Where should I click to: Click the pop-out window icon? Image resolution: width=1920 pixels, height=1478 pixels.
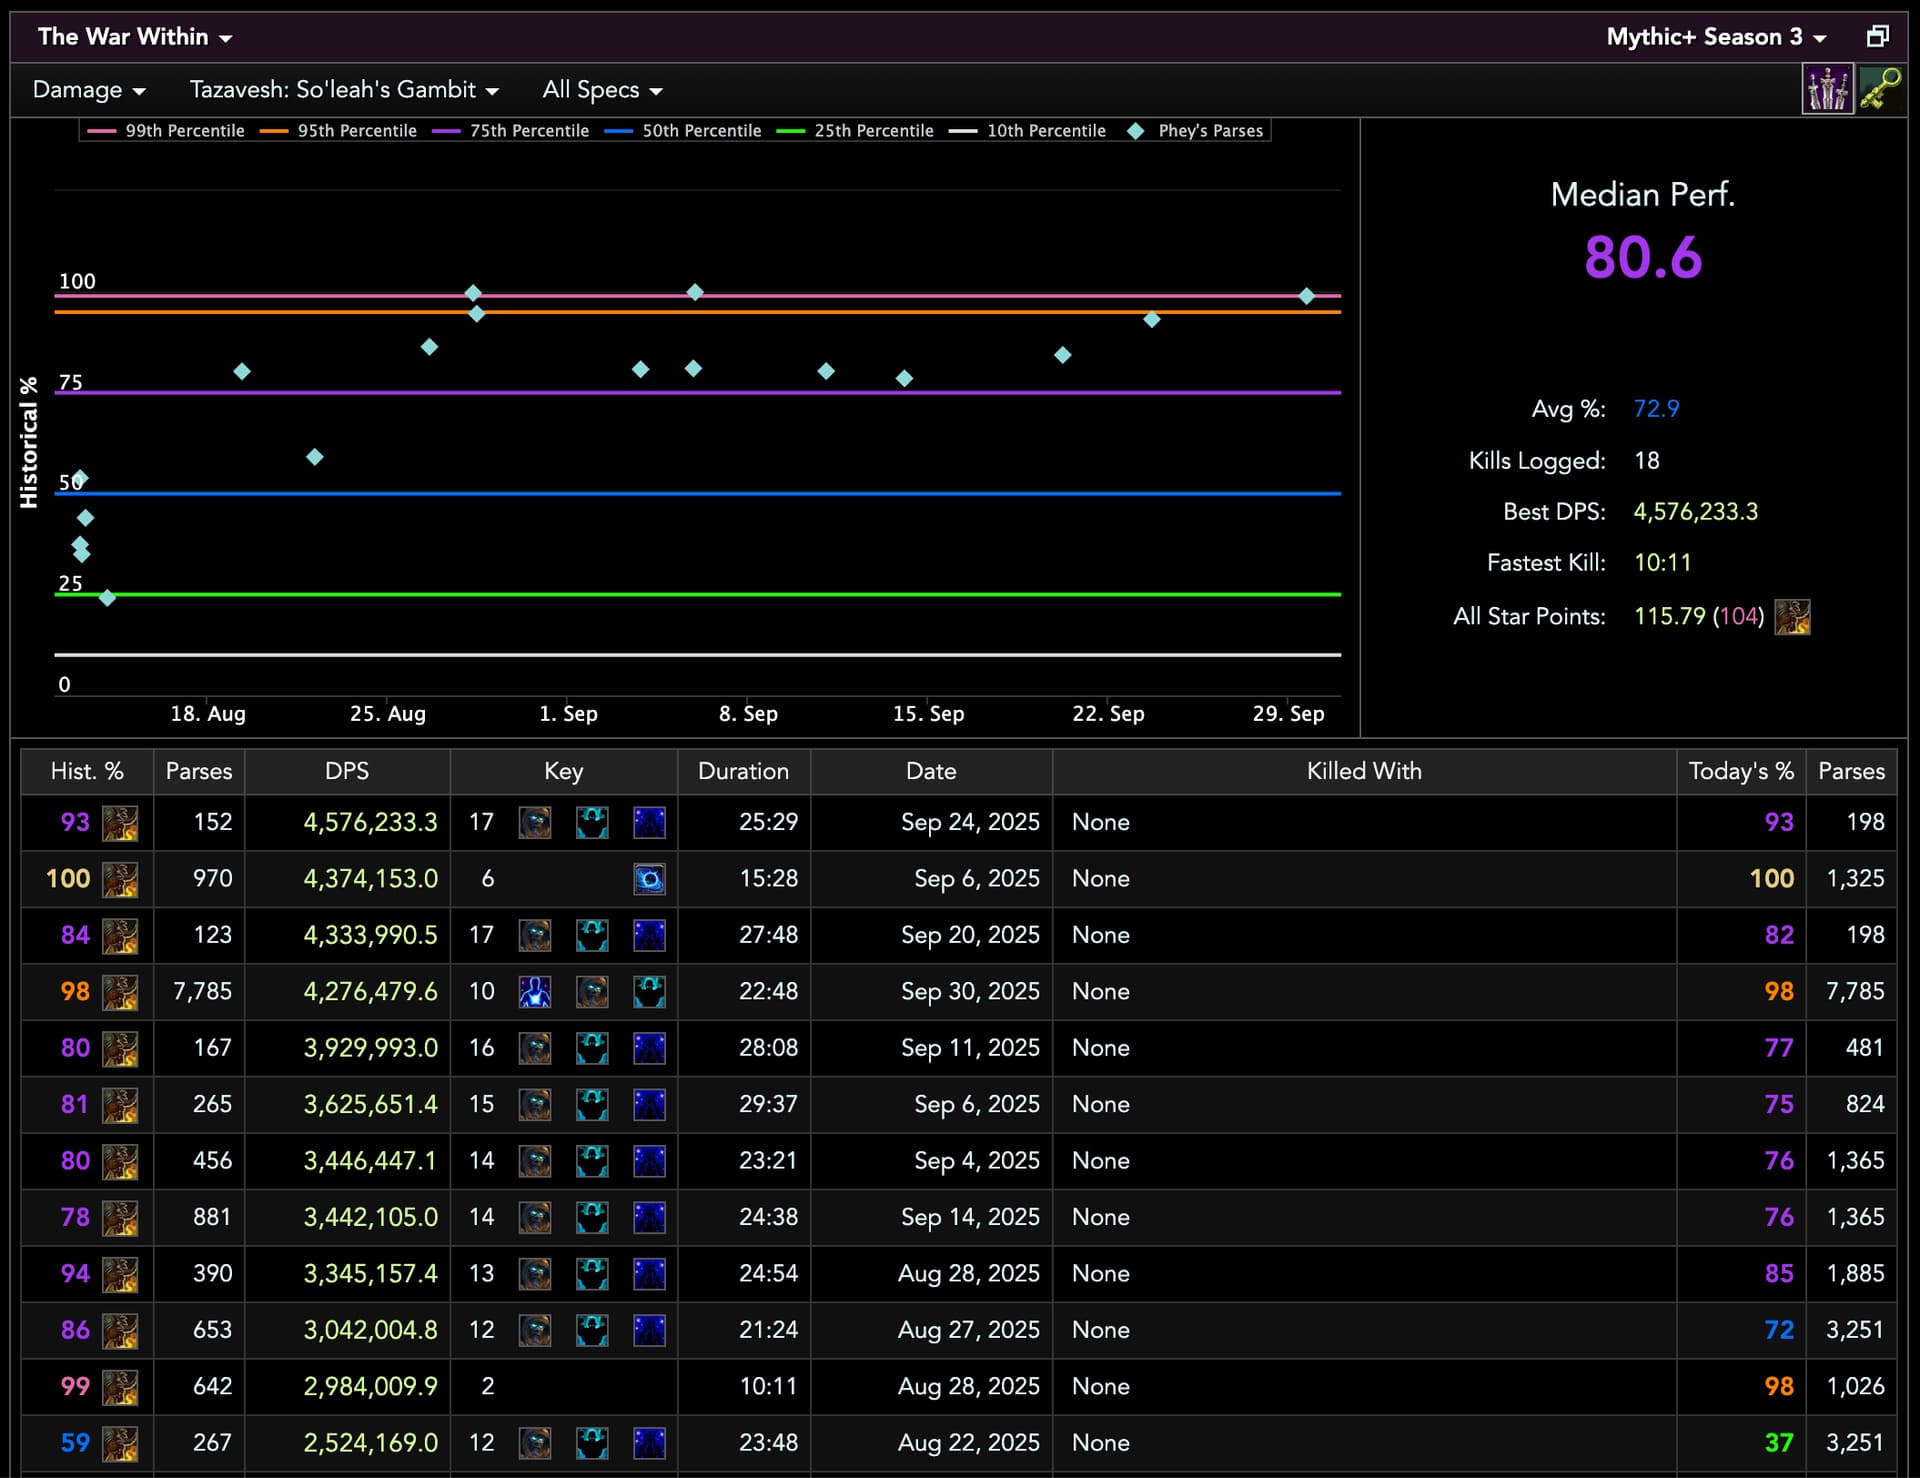(x=1877, y=37)
